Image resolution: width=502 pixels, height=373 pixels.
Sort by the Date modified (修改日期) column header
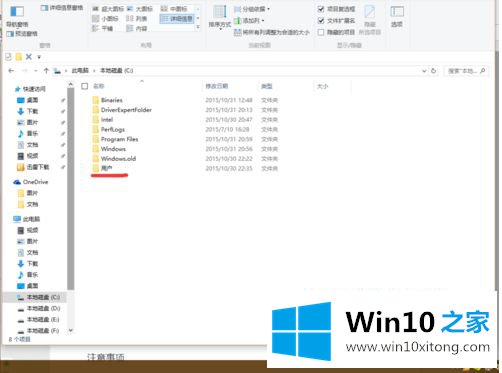(217, 86)
